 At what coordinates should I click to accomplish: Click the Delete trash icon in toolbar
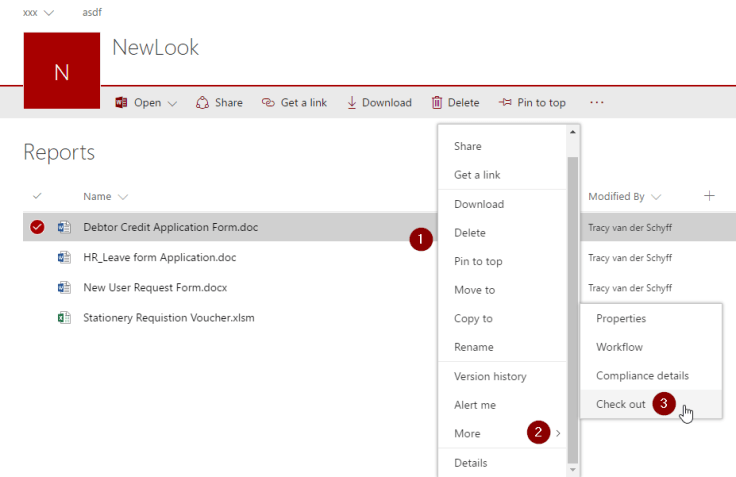(437, 103)
